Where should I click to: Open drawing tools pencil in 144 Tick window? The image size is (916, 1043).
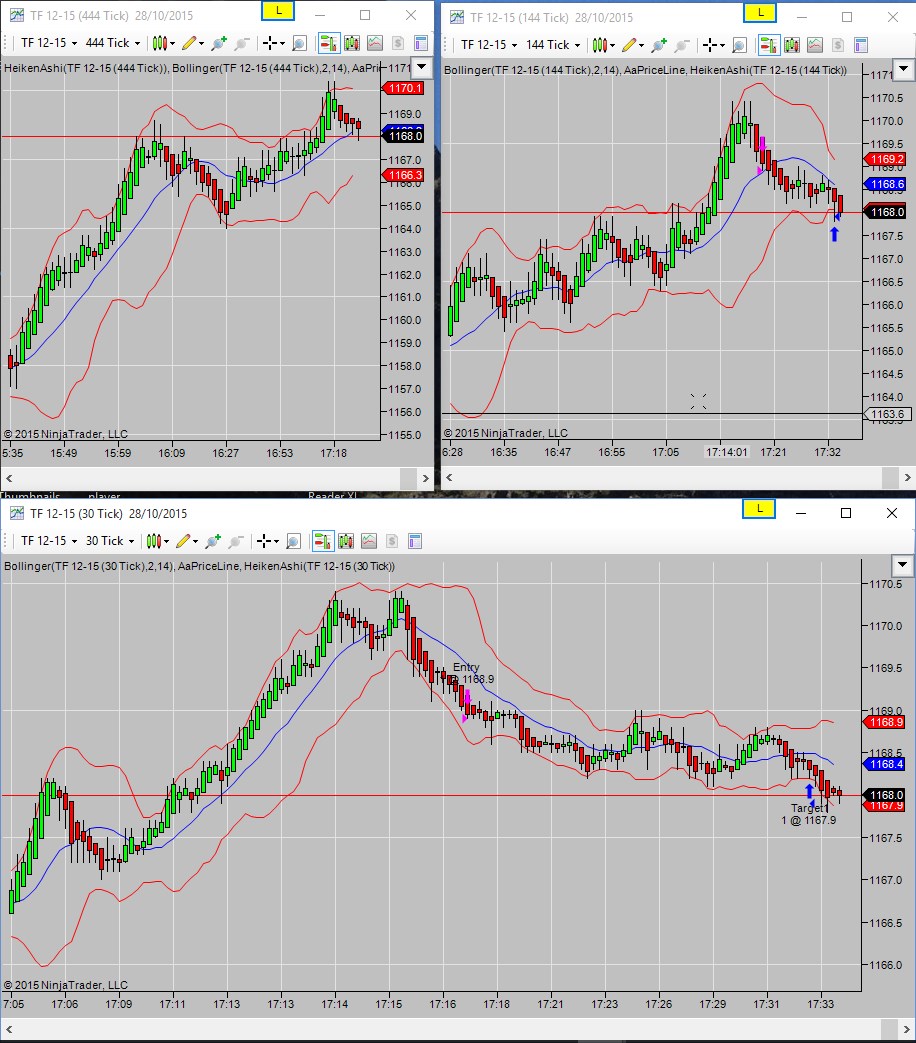tap(633, 45)
